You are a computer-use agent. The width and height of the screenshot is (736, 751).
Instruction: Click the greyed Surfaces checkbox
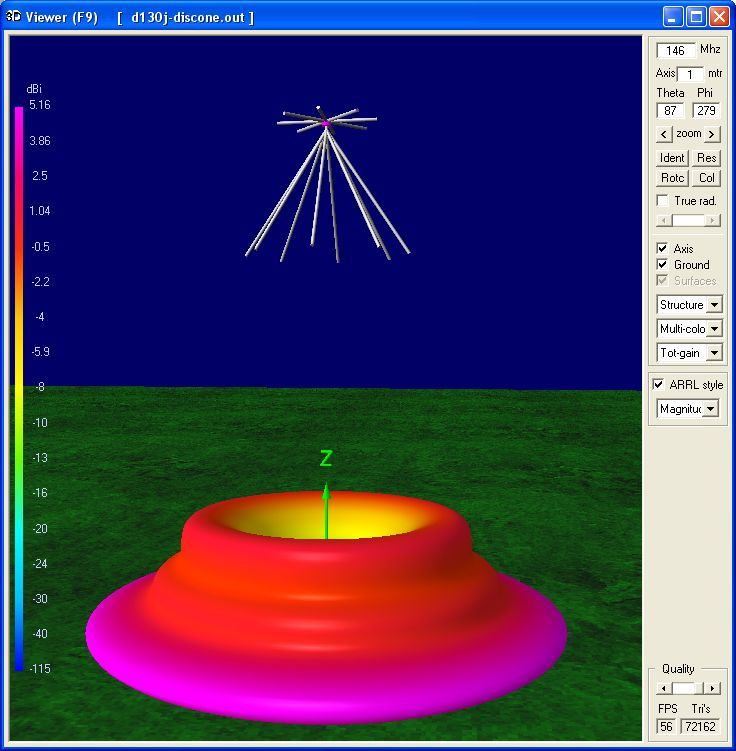(x=663, y=280)
